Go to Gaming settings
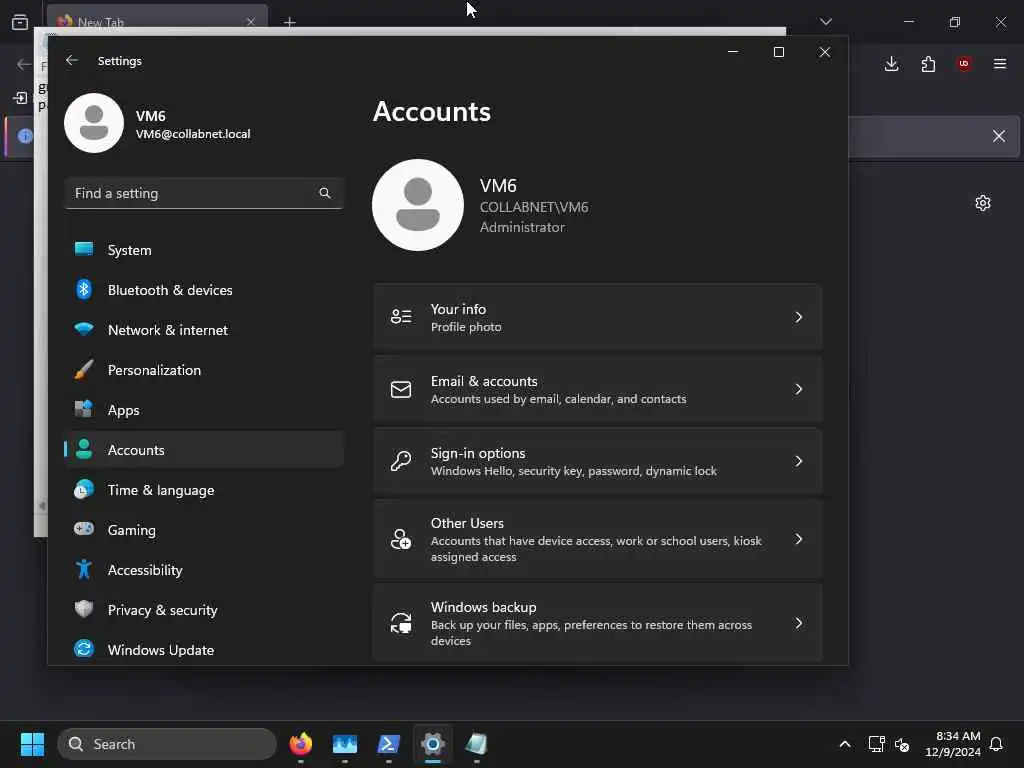The height and width of the screenshot is (768, 1024). point(204,530)
